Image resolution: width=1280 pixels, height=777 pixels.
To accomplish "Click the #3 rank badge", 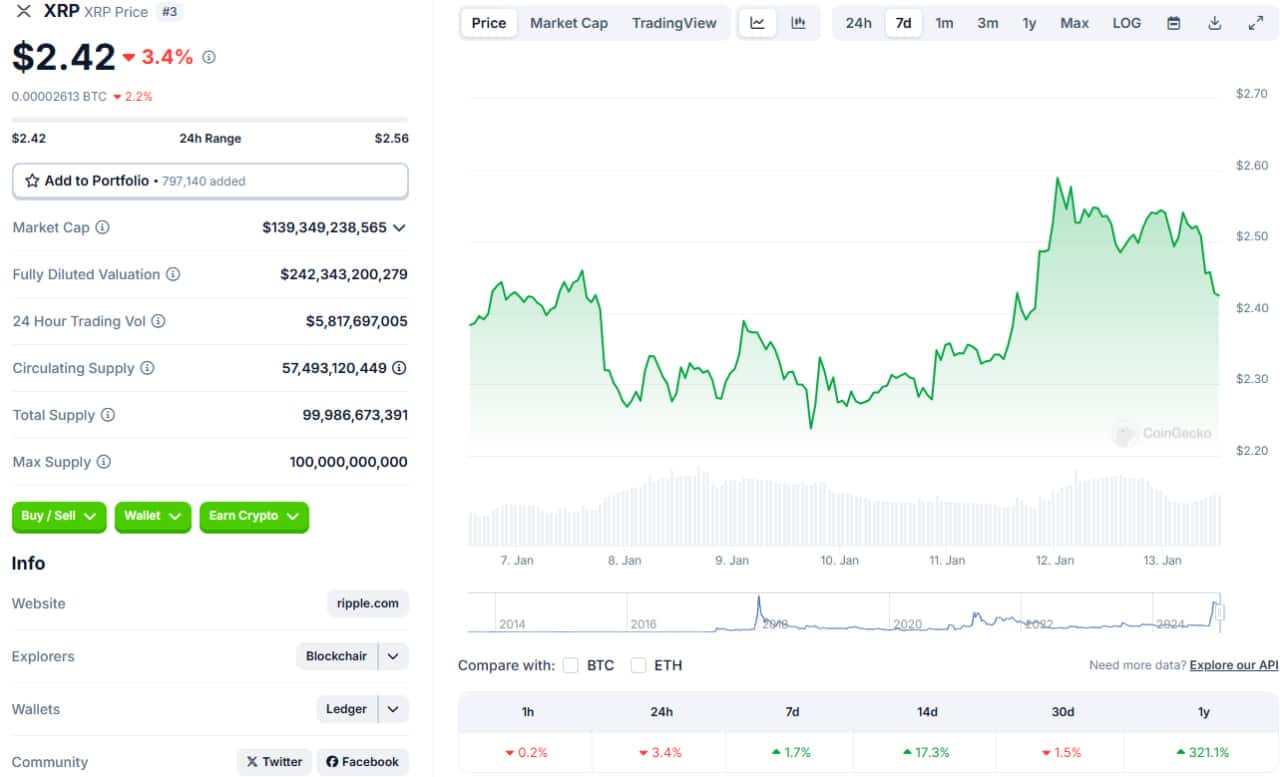I will coord(171,12).
